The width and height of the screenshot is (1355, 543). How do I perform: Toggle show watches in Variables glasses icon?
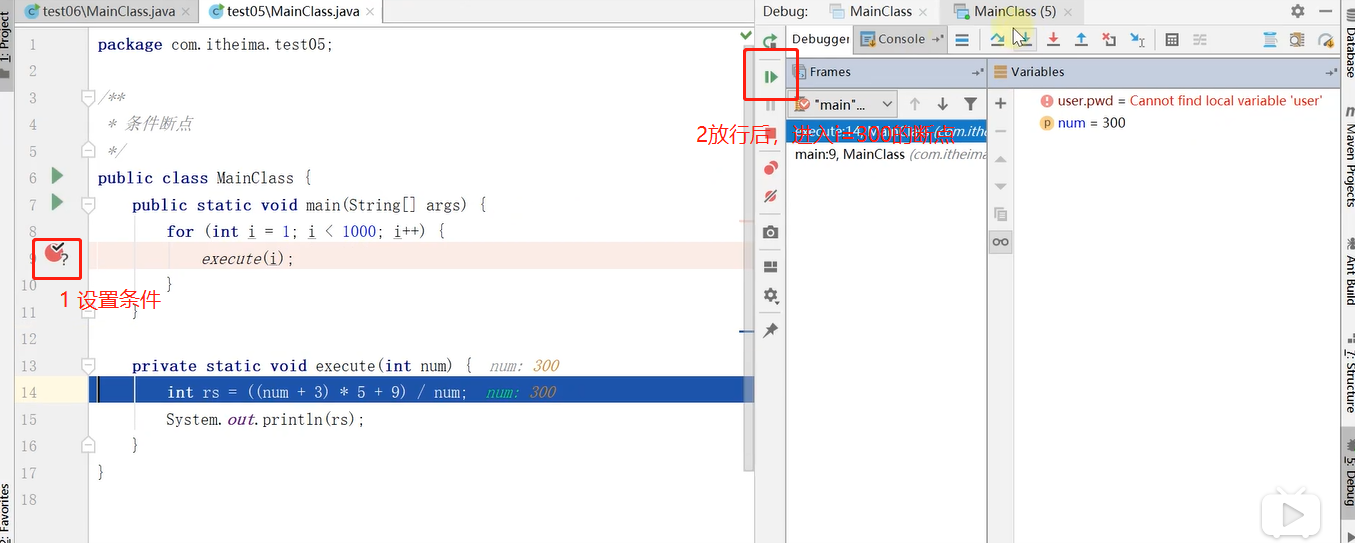(x=1000, y=242)
